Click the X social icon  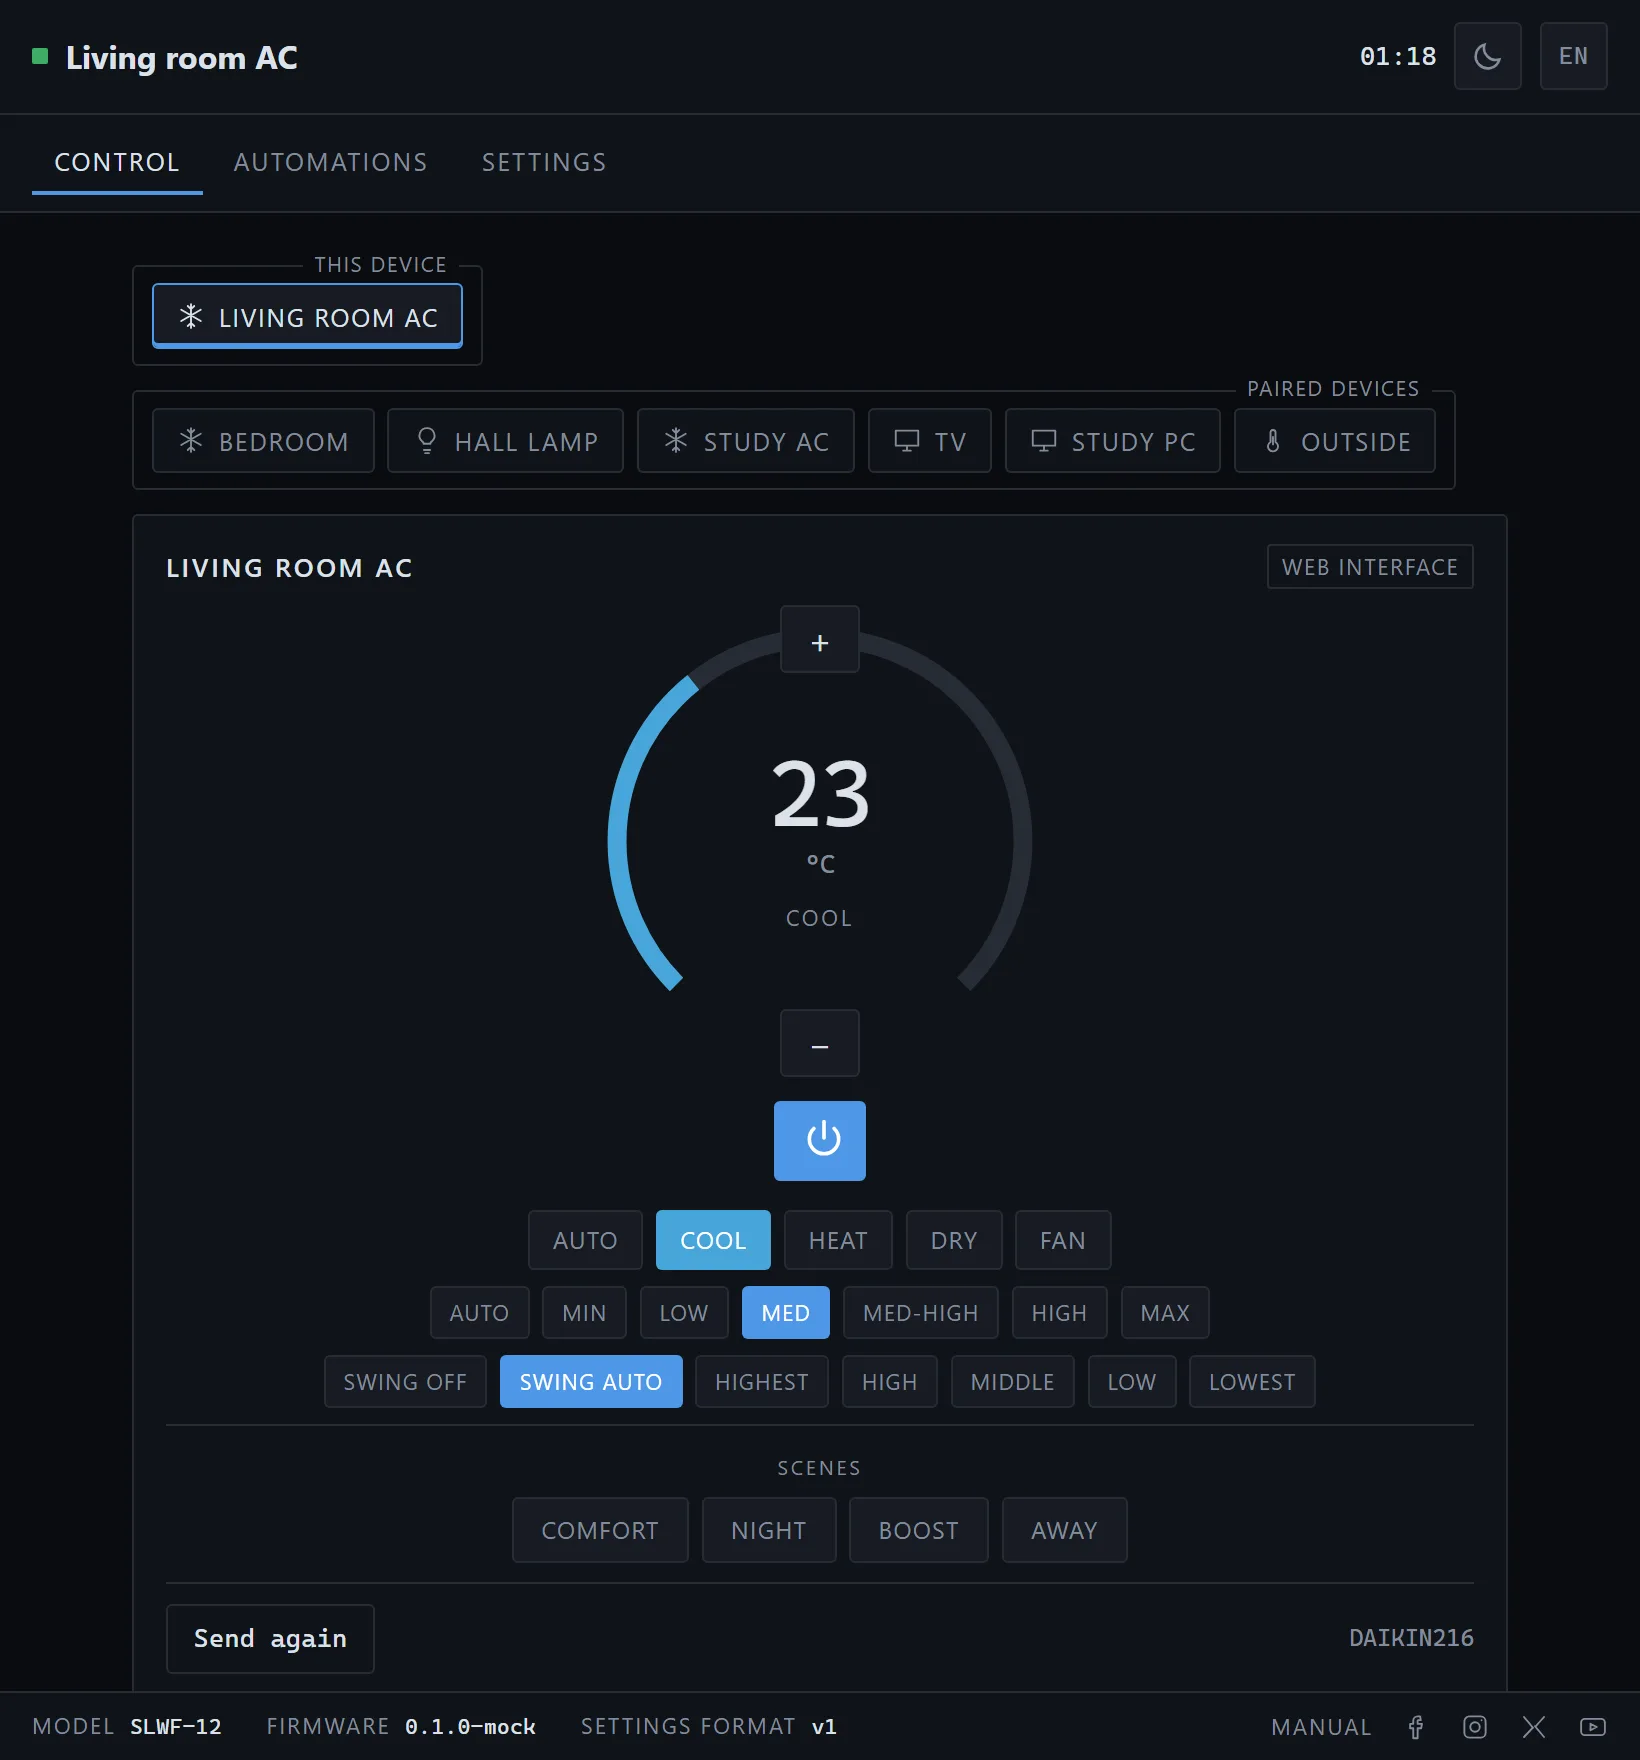point(1534,1727)
